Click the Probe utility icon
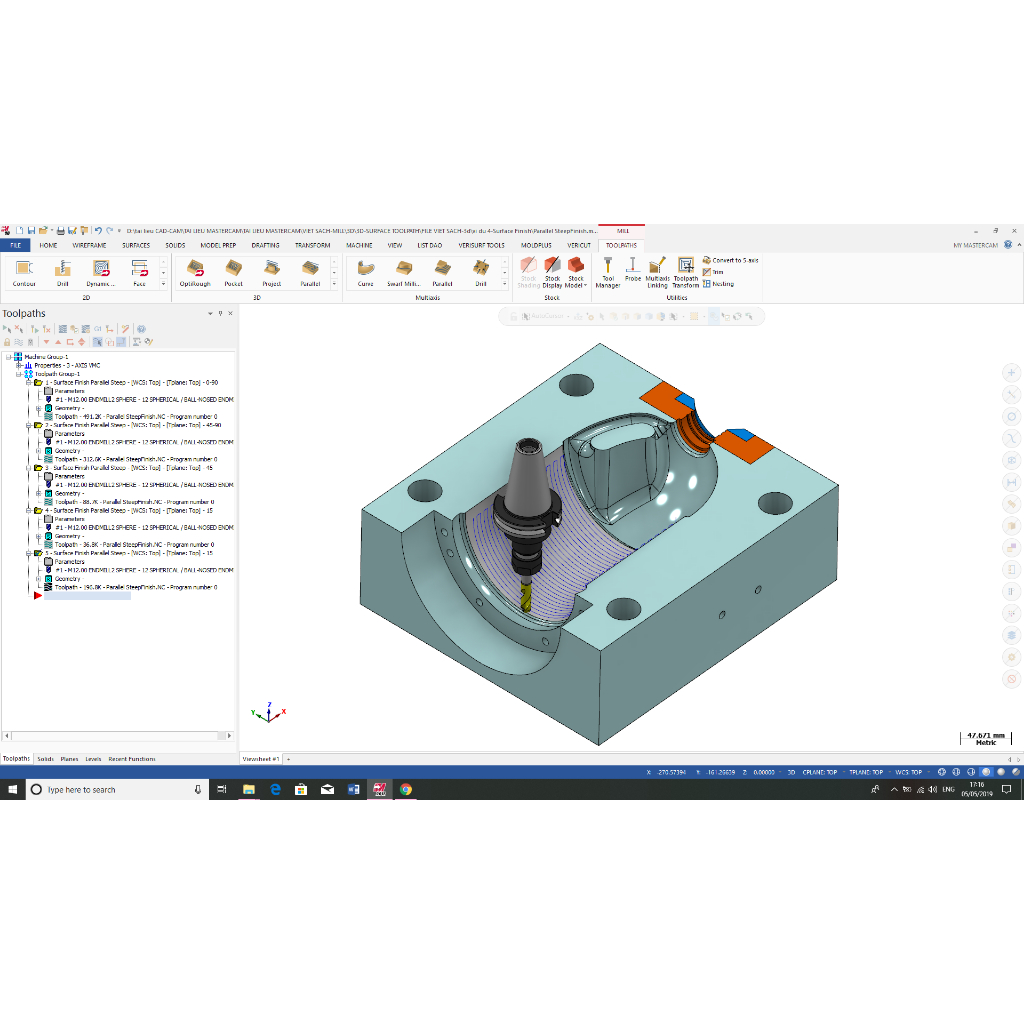The width and height of the screenshot is (1024, 1024). [633, 270]
